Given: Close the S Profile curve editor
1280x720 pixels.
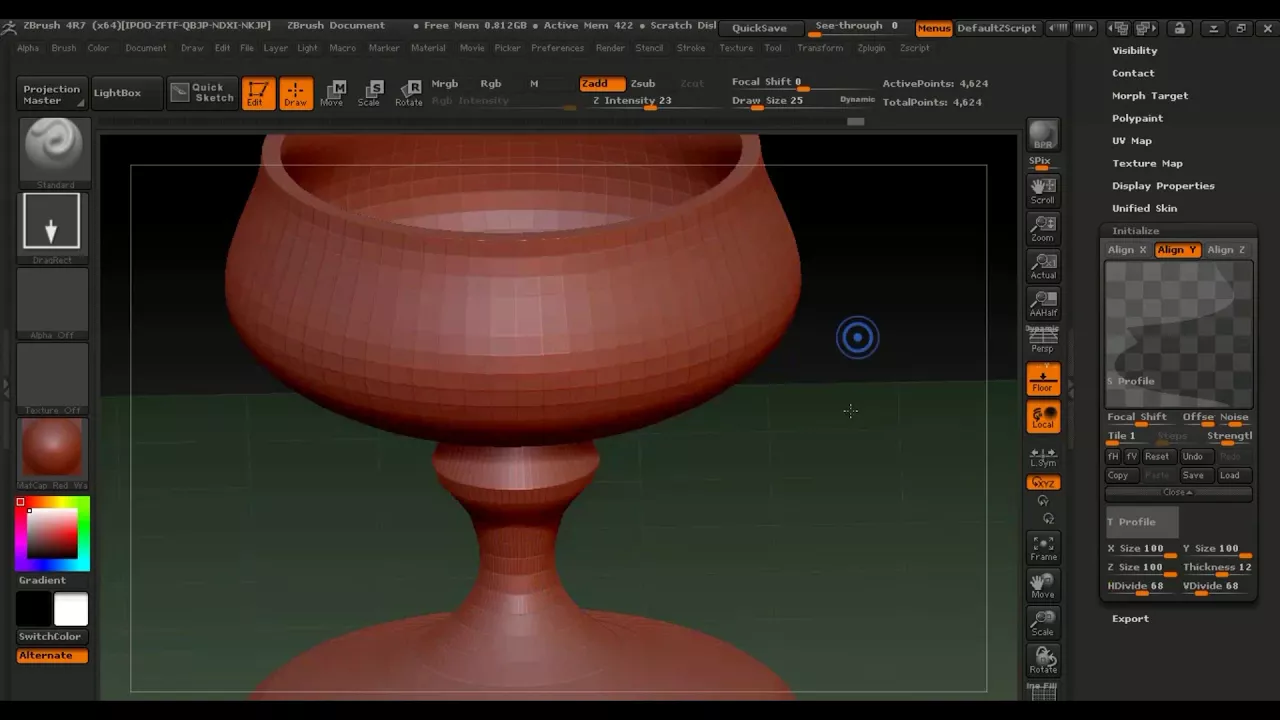Looking at the screenshot, I should click(x=1178, y=493).
